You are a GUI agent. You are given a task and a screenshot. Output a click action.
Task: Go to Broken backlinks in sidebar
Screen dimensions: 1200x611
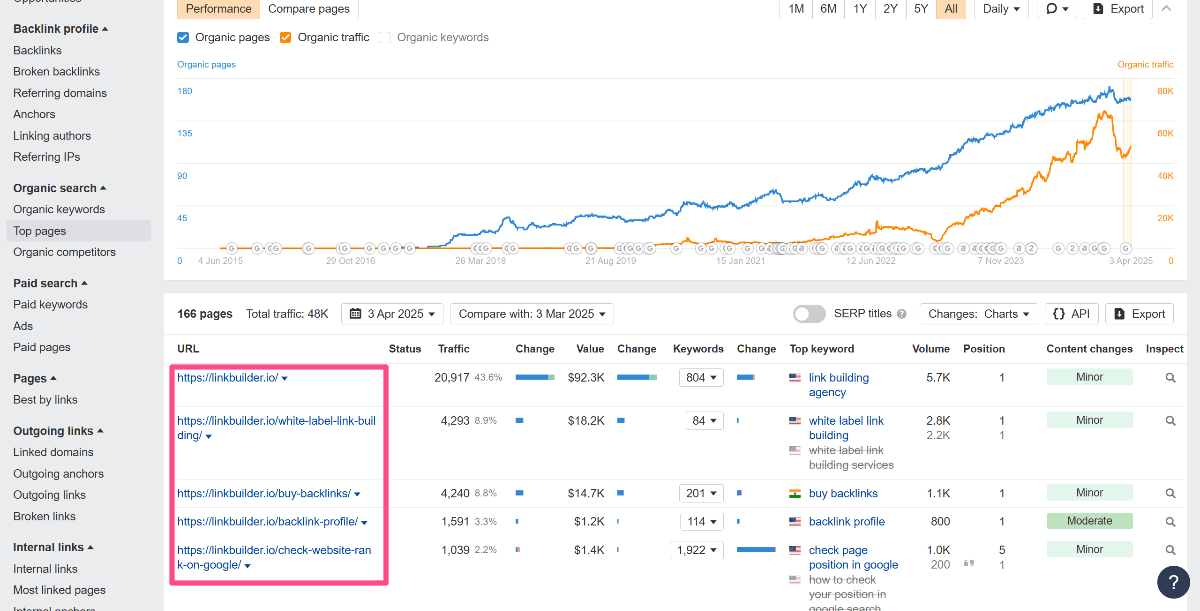[x=56, y=72]
